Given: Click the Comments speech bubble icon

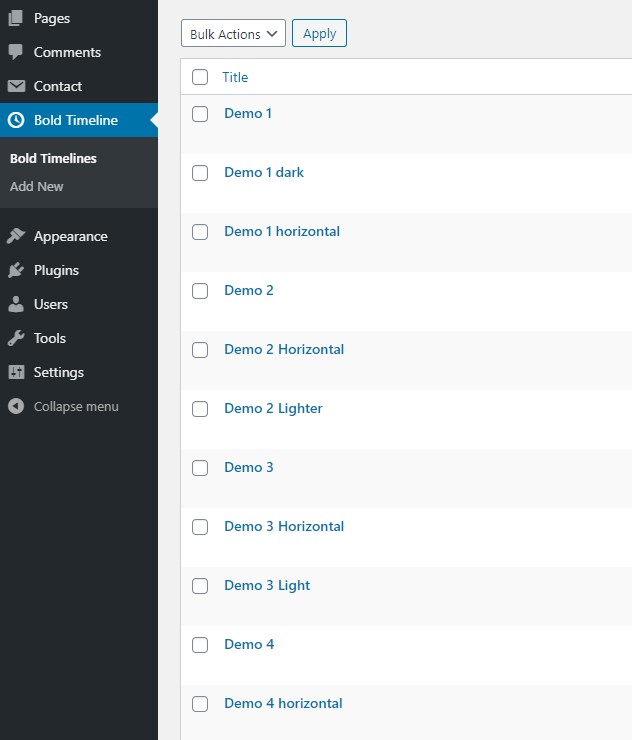Looking at the screenshot, I should 16,52.
